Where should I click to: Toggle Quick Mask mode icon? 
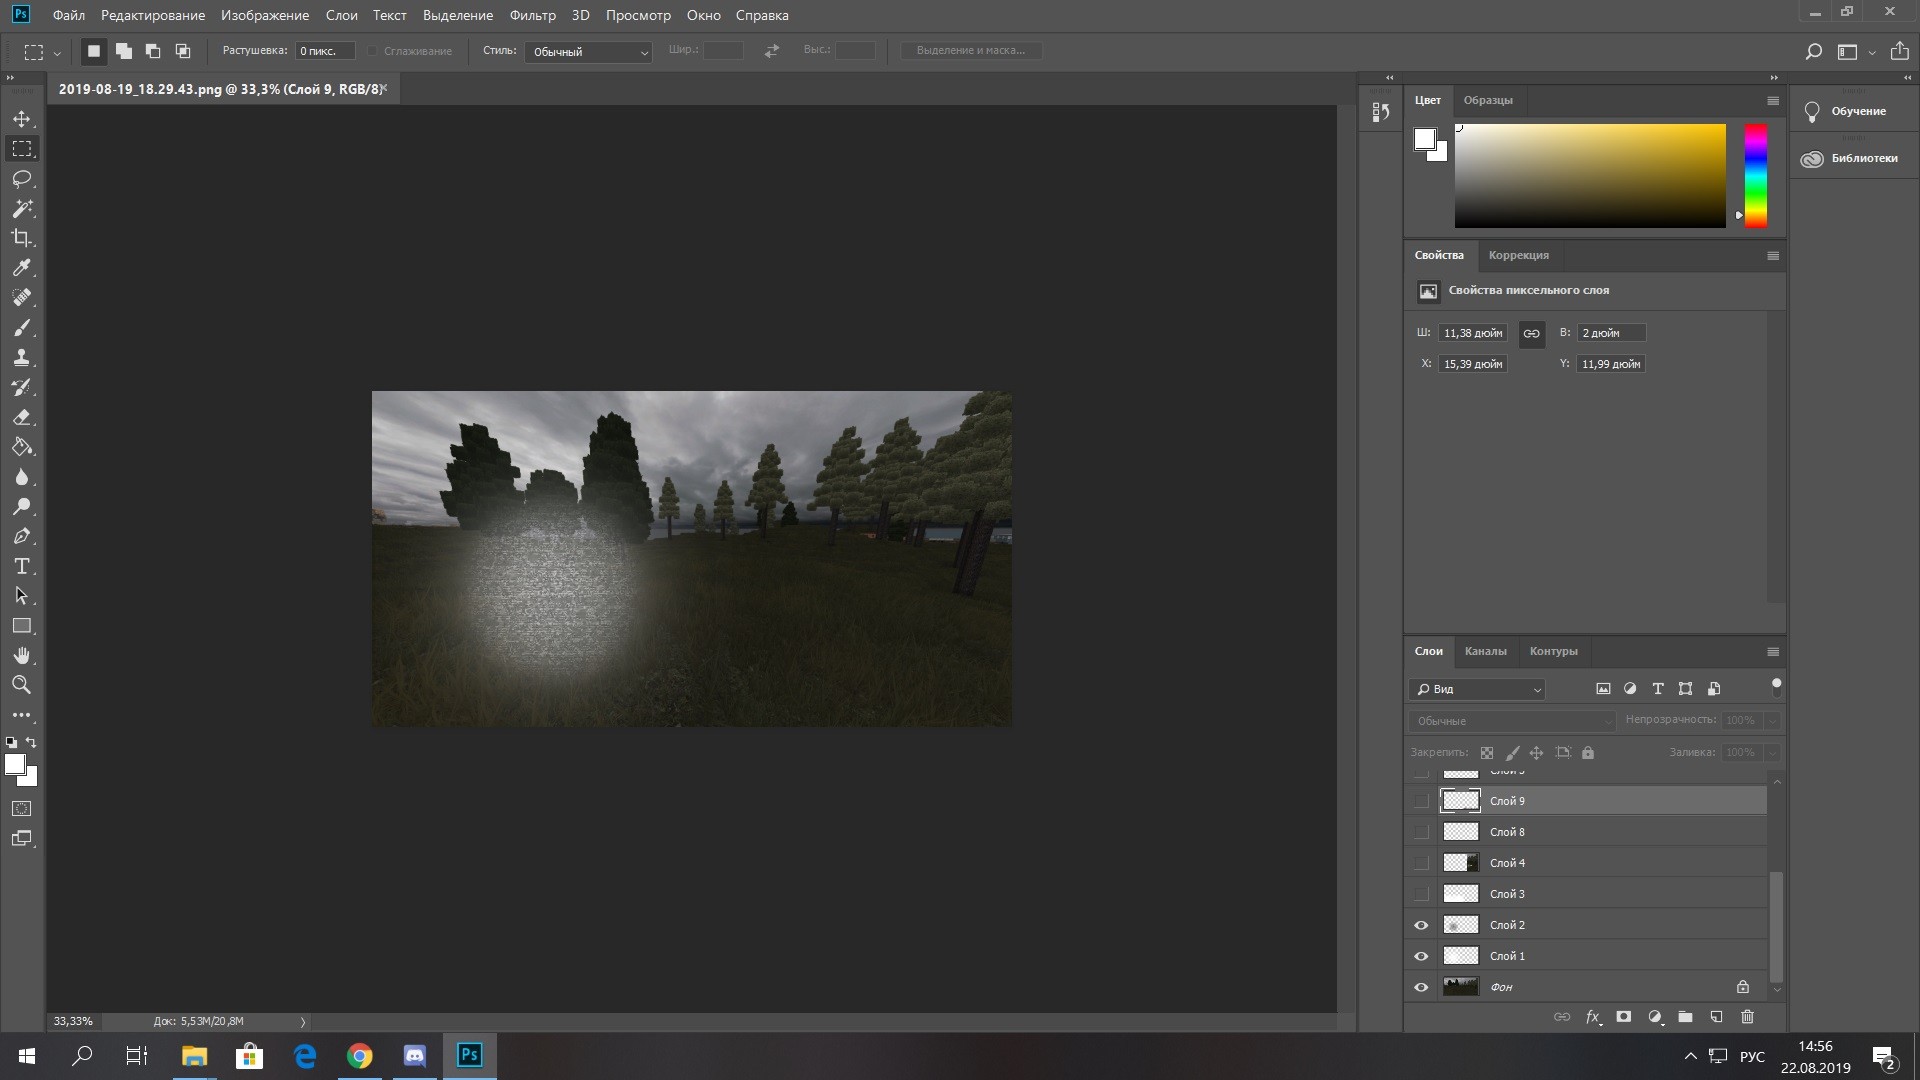(x=22, y=808)
